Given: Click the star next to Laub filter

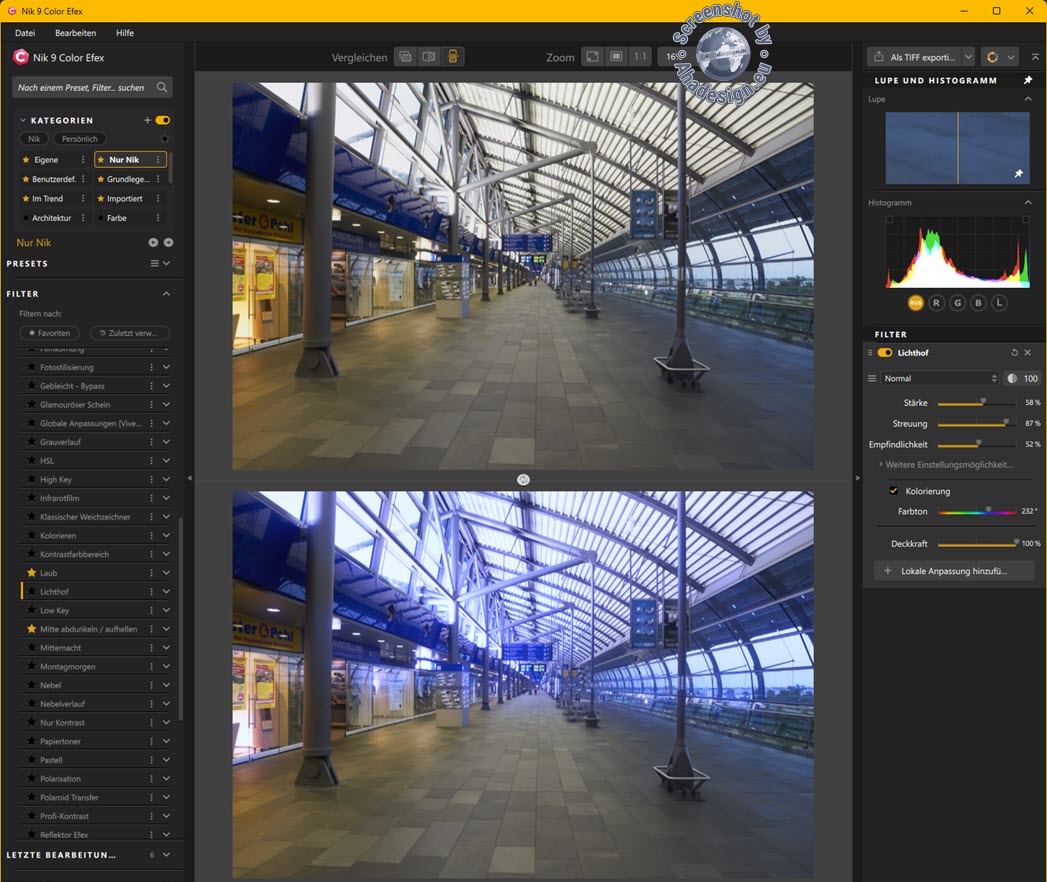Looking at the screenshot, I should pyautogui.click(x=32, y=573).
